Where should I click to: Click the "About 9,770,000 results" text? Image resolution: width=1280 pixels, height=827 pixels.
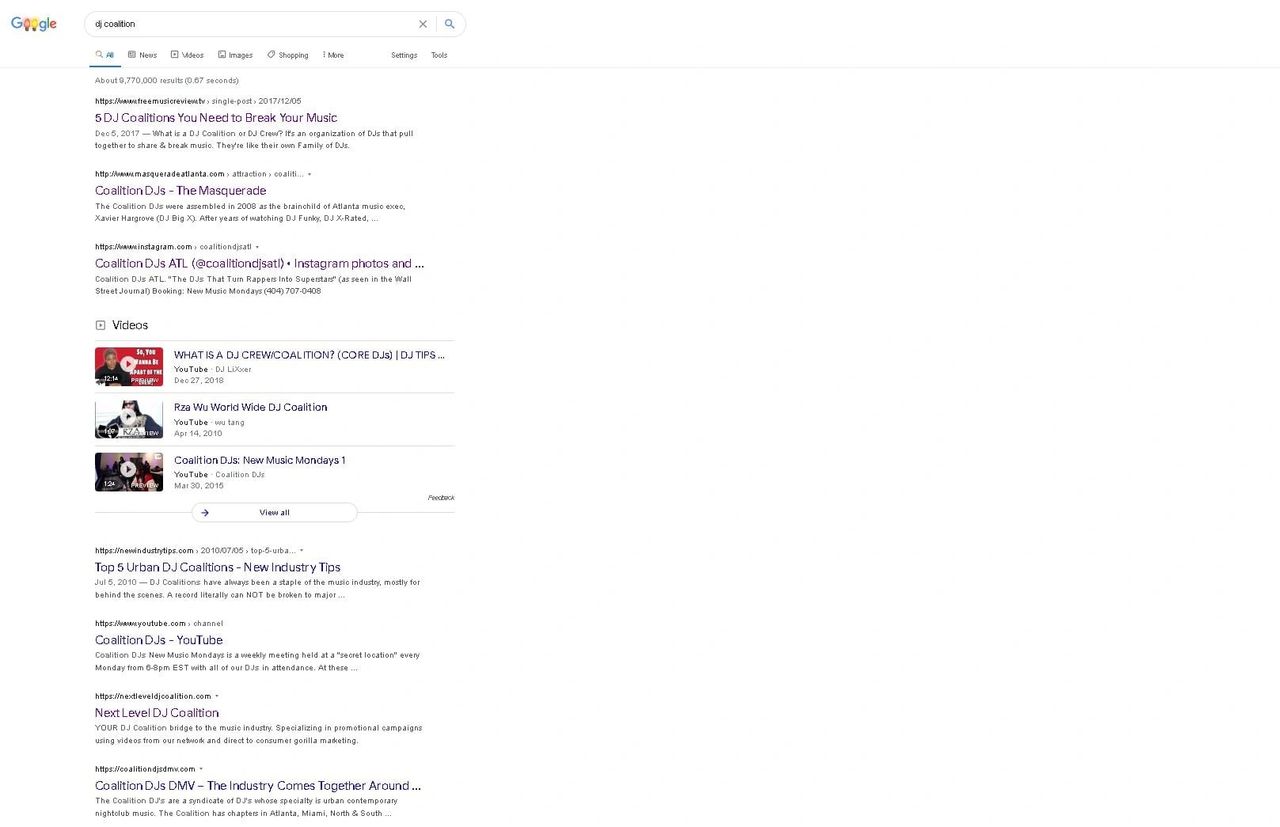(x=167, y=80)
